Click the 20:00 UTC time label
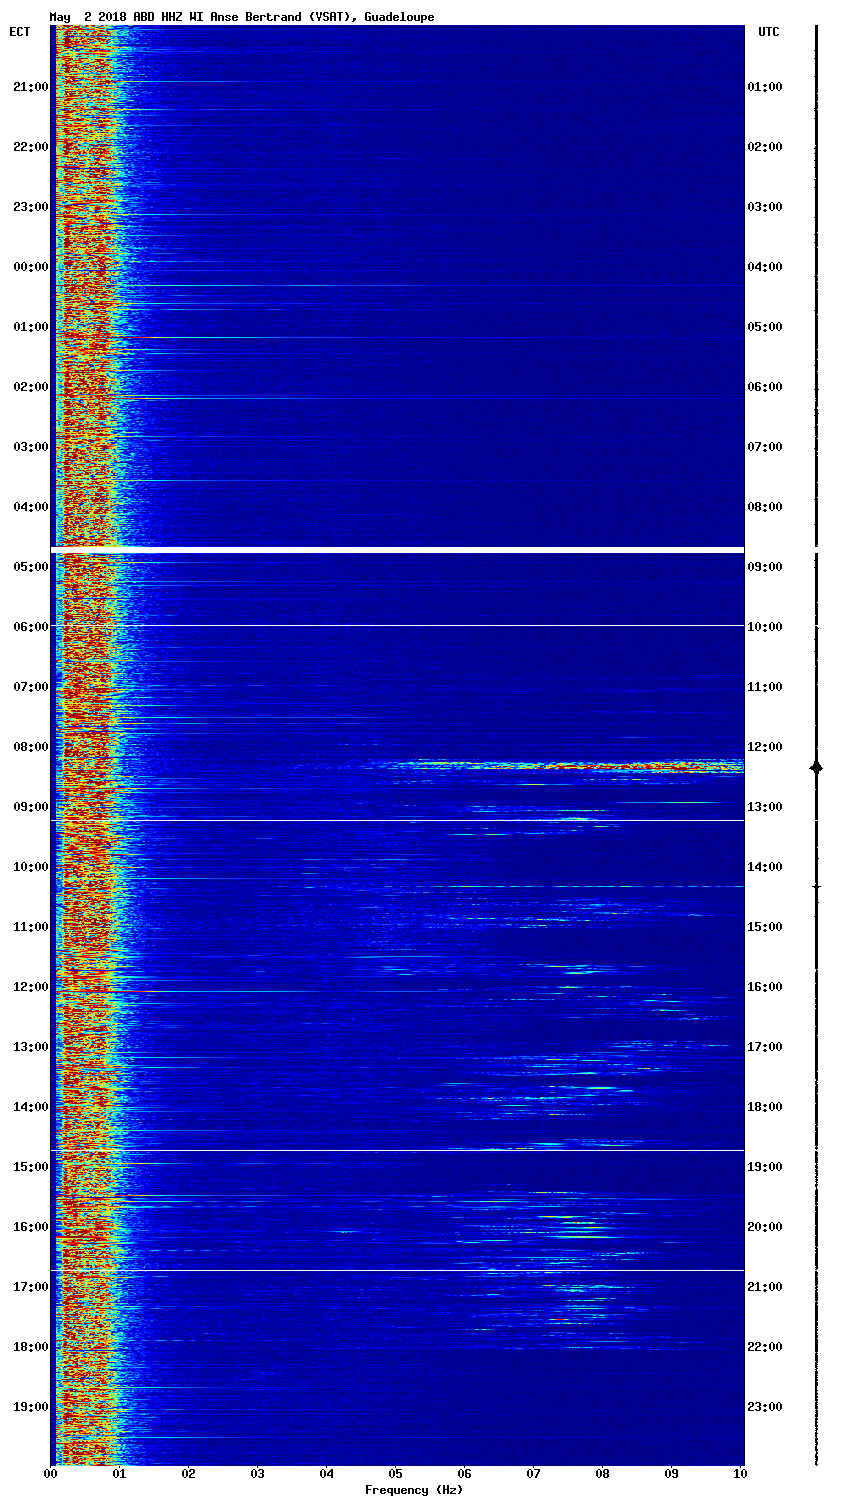The width and height of the screenshot is (852, 1500). pyautogui.click(x=765, y=1227)
